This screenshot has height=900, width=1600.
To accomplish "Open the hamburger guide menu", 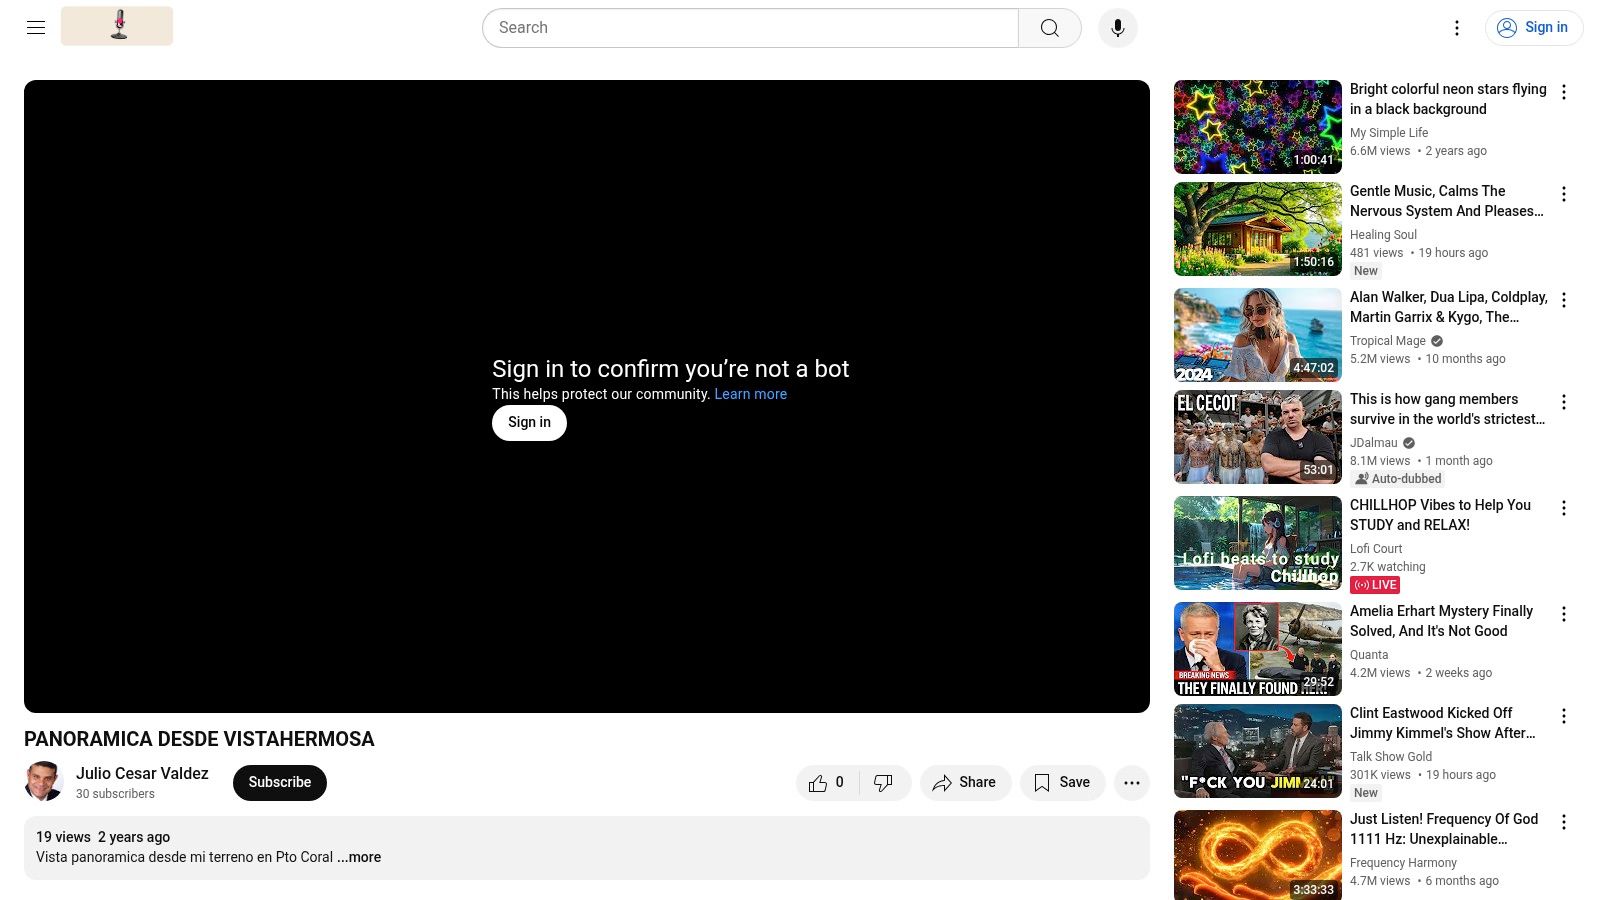I will tap(36, 28).
